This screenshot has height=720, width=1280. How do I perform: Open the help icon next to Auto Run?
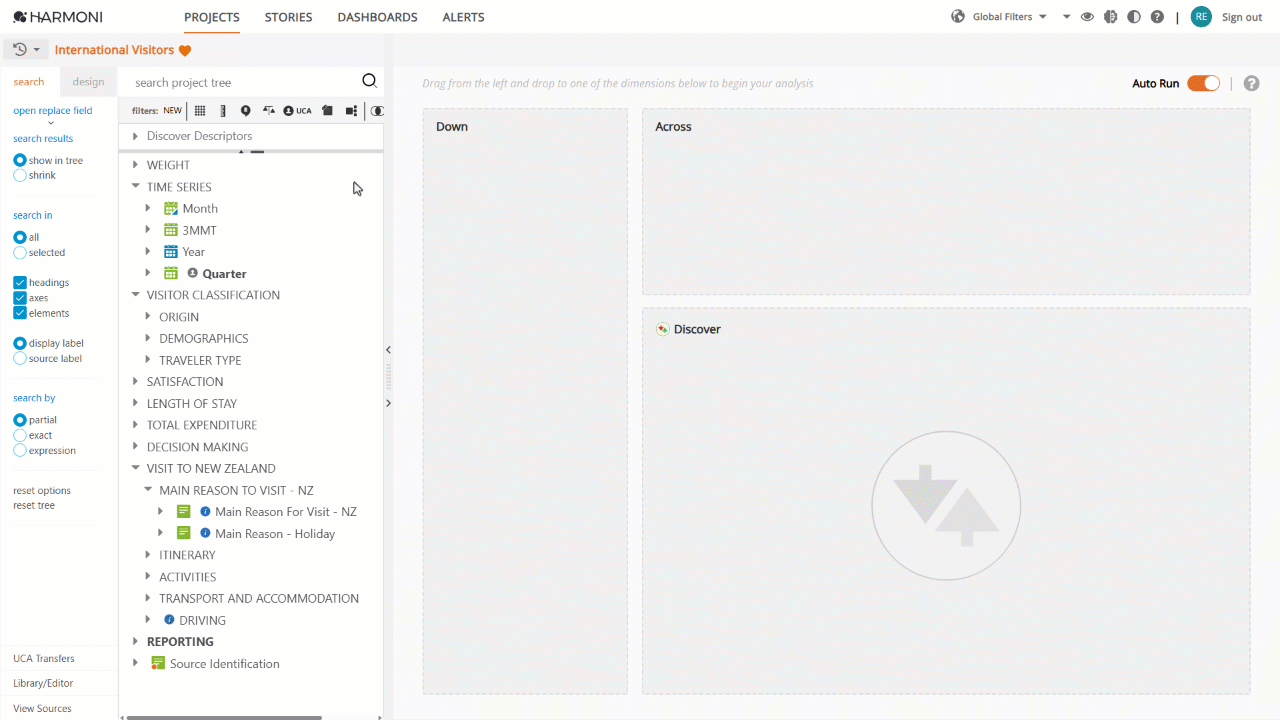pos(1251,84)
